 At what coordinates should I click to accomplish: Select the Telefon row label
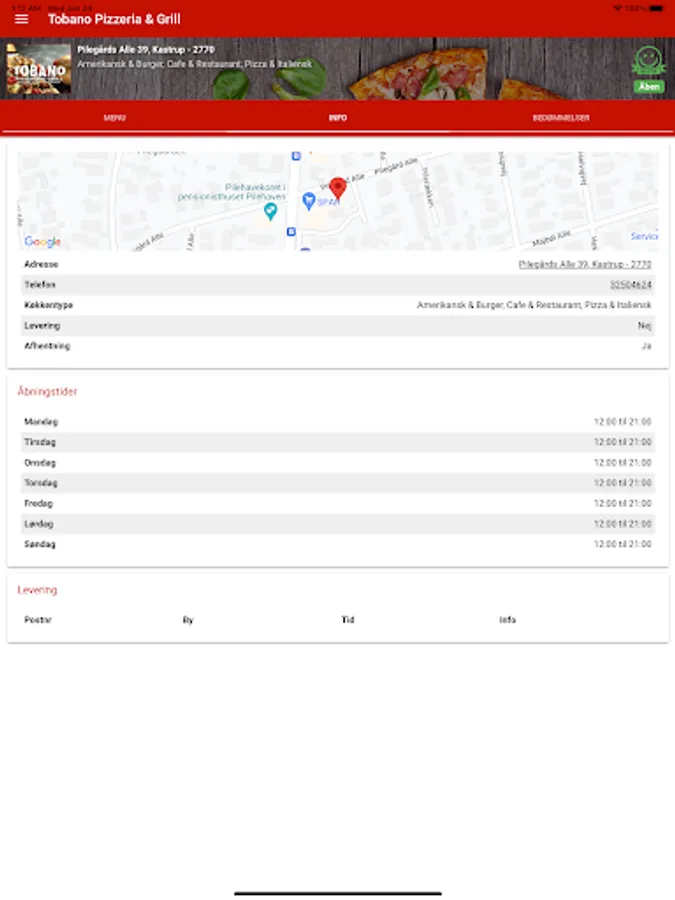point(40,285)
